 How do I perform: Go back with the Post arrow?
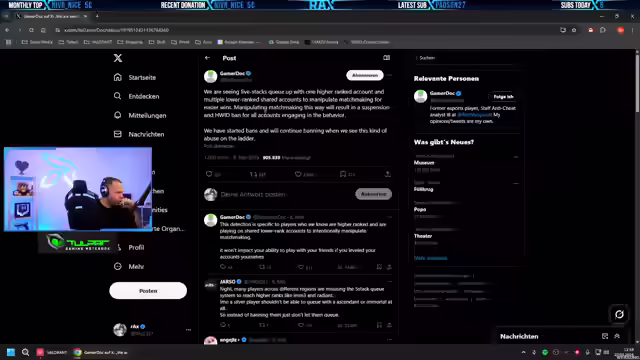[x=207, y=58]
